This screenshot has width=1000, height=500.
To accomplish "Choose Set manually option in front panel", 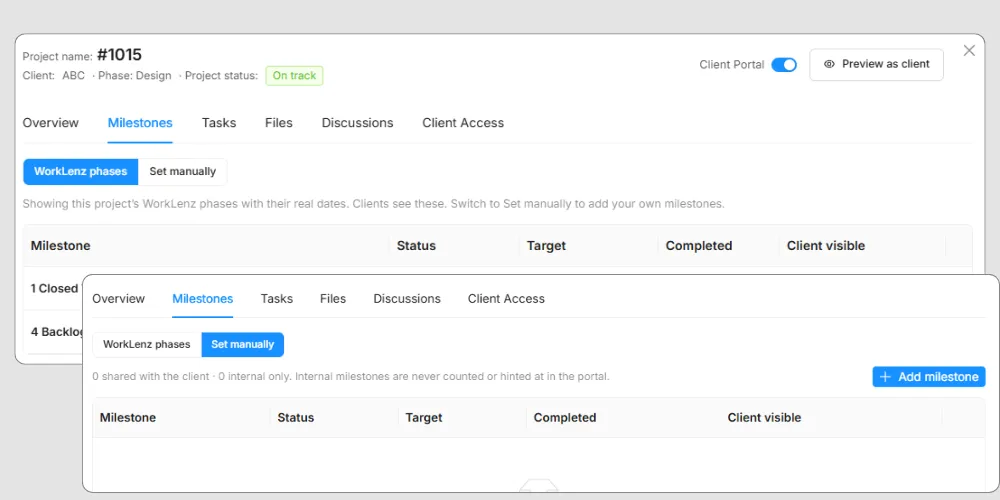I will 242,344.
